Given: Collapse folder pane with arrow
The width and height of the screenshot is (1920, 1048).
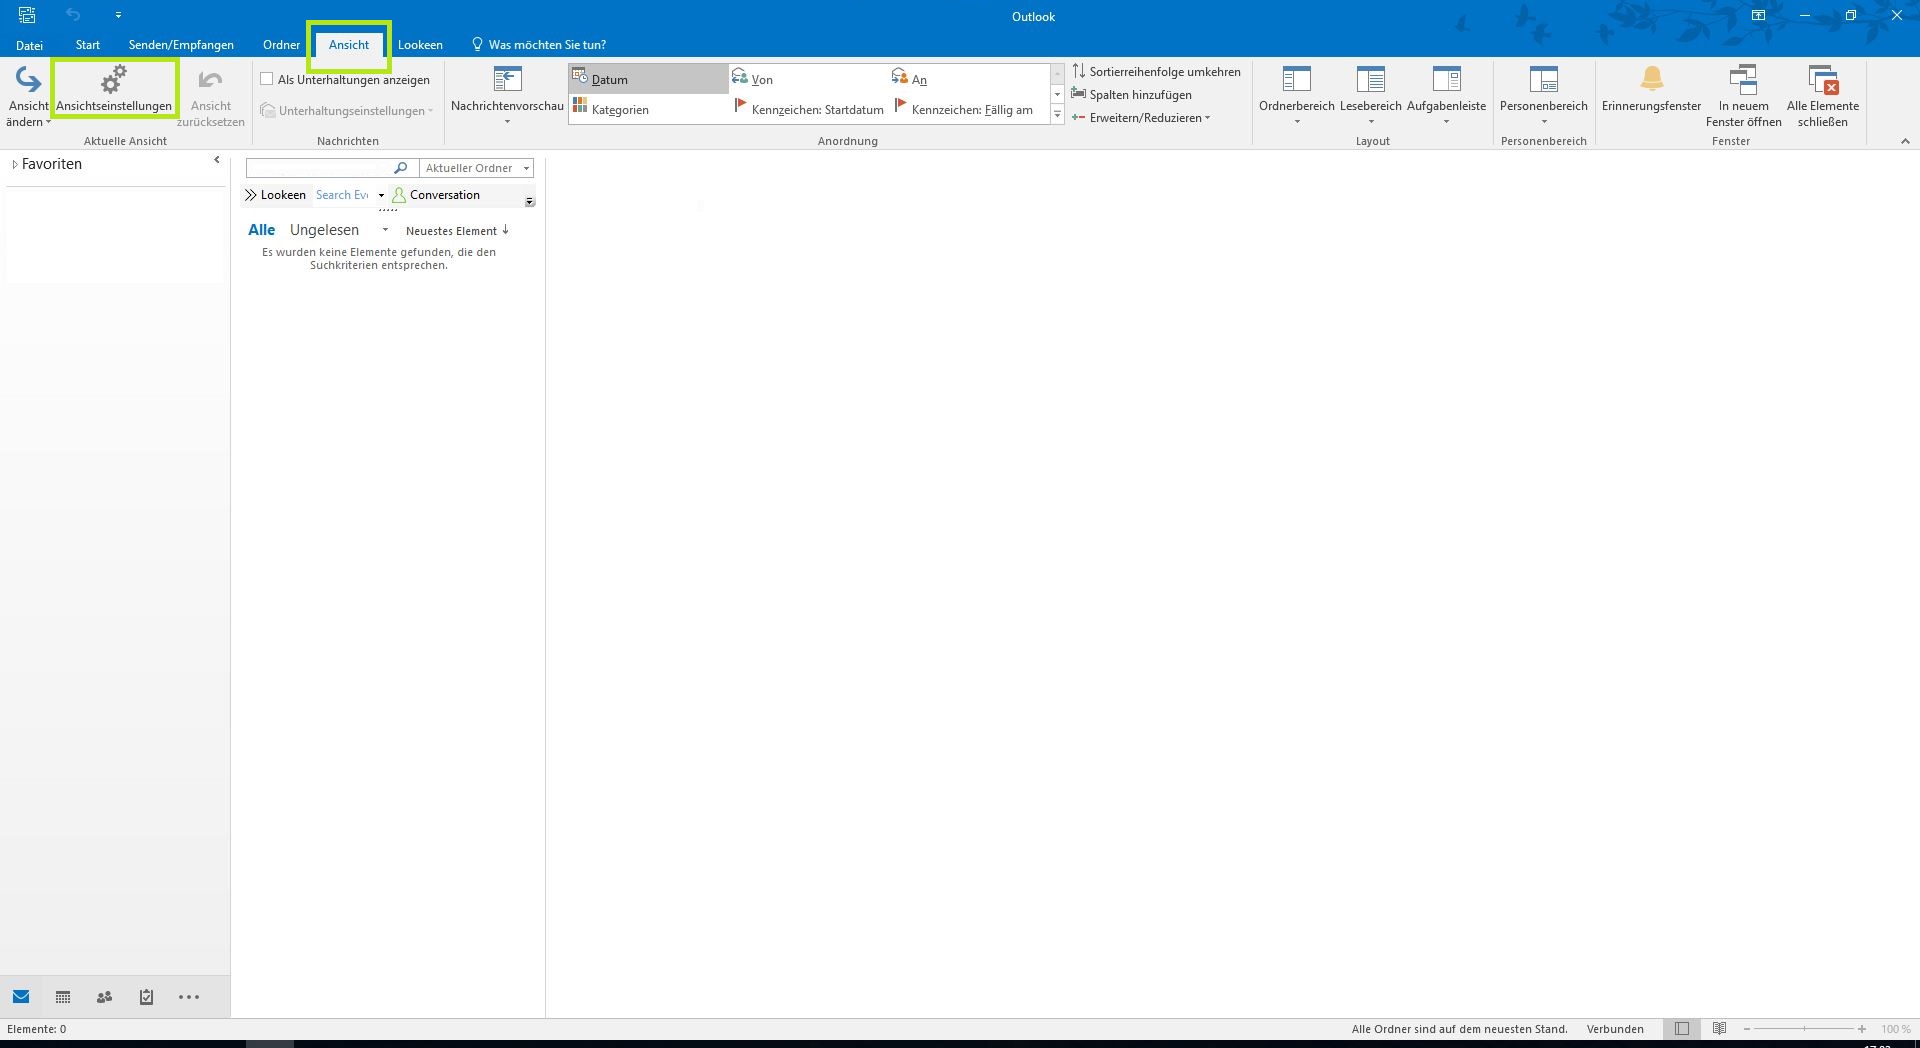Looking at the screenshot, I should point(216,160).
